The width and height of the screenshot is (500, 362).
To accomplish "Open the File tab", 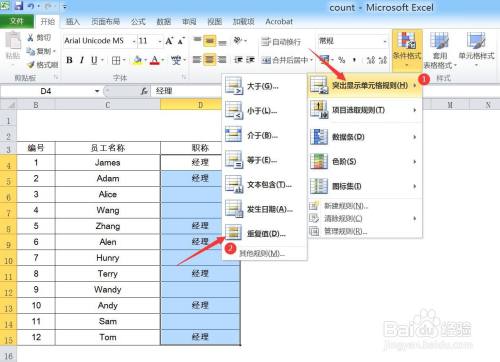I will point(17,21).
